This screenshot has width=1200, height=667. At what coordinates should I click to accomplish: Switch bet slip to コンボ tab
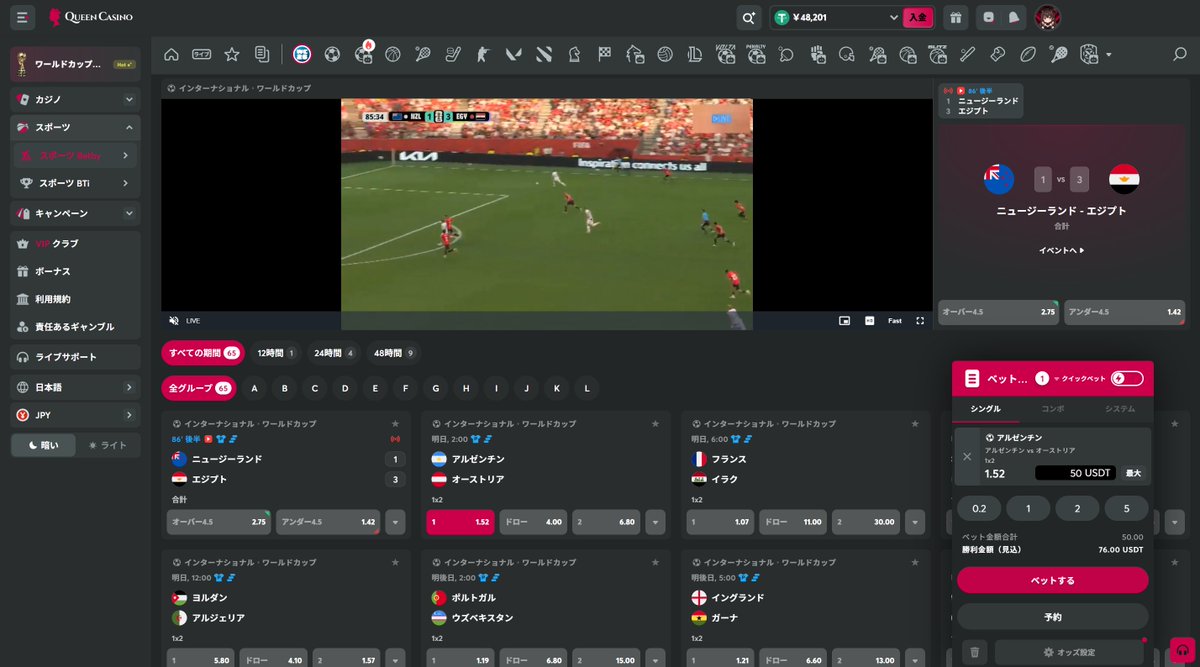pyautogui.click(x=1053, y=409)
